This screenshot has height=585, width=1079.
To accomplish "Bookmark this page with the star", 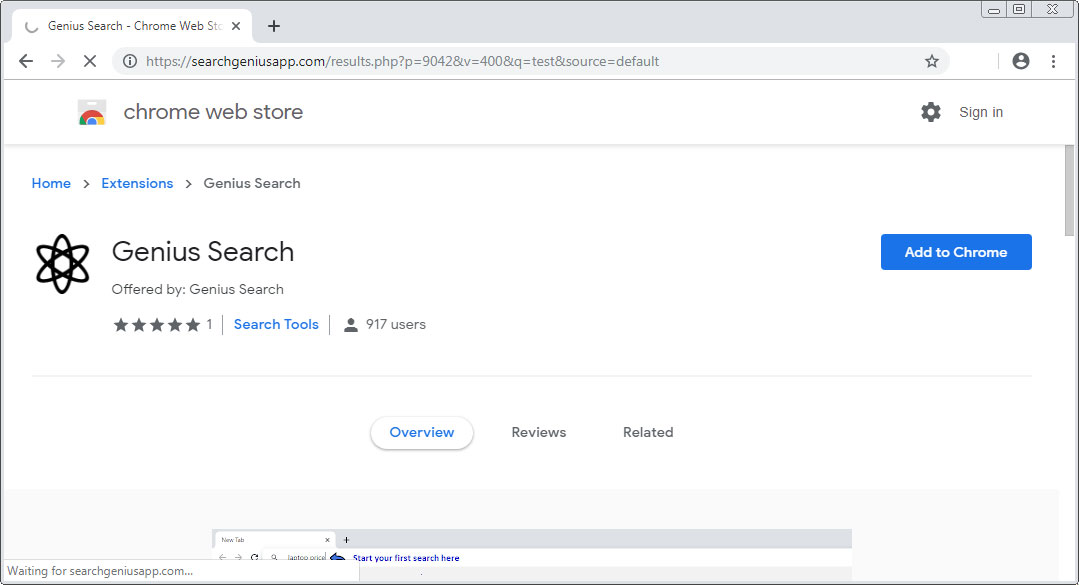I will (932, 61).
